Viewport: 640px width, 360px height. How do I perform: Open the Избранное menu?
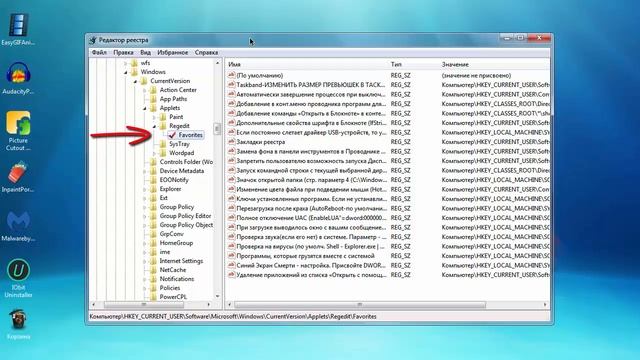click(173, 52)
